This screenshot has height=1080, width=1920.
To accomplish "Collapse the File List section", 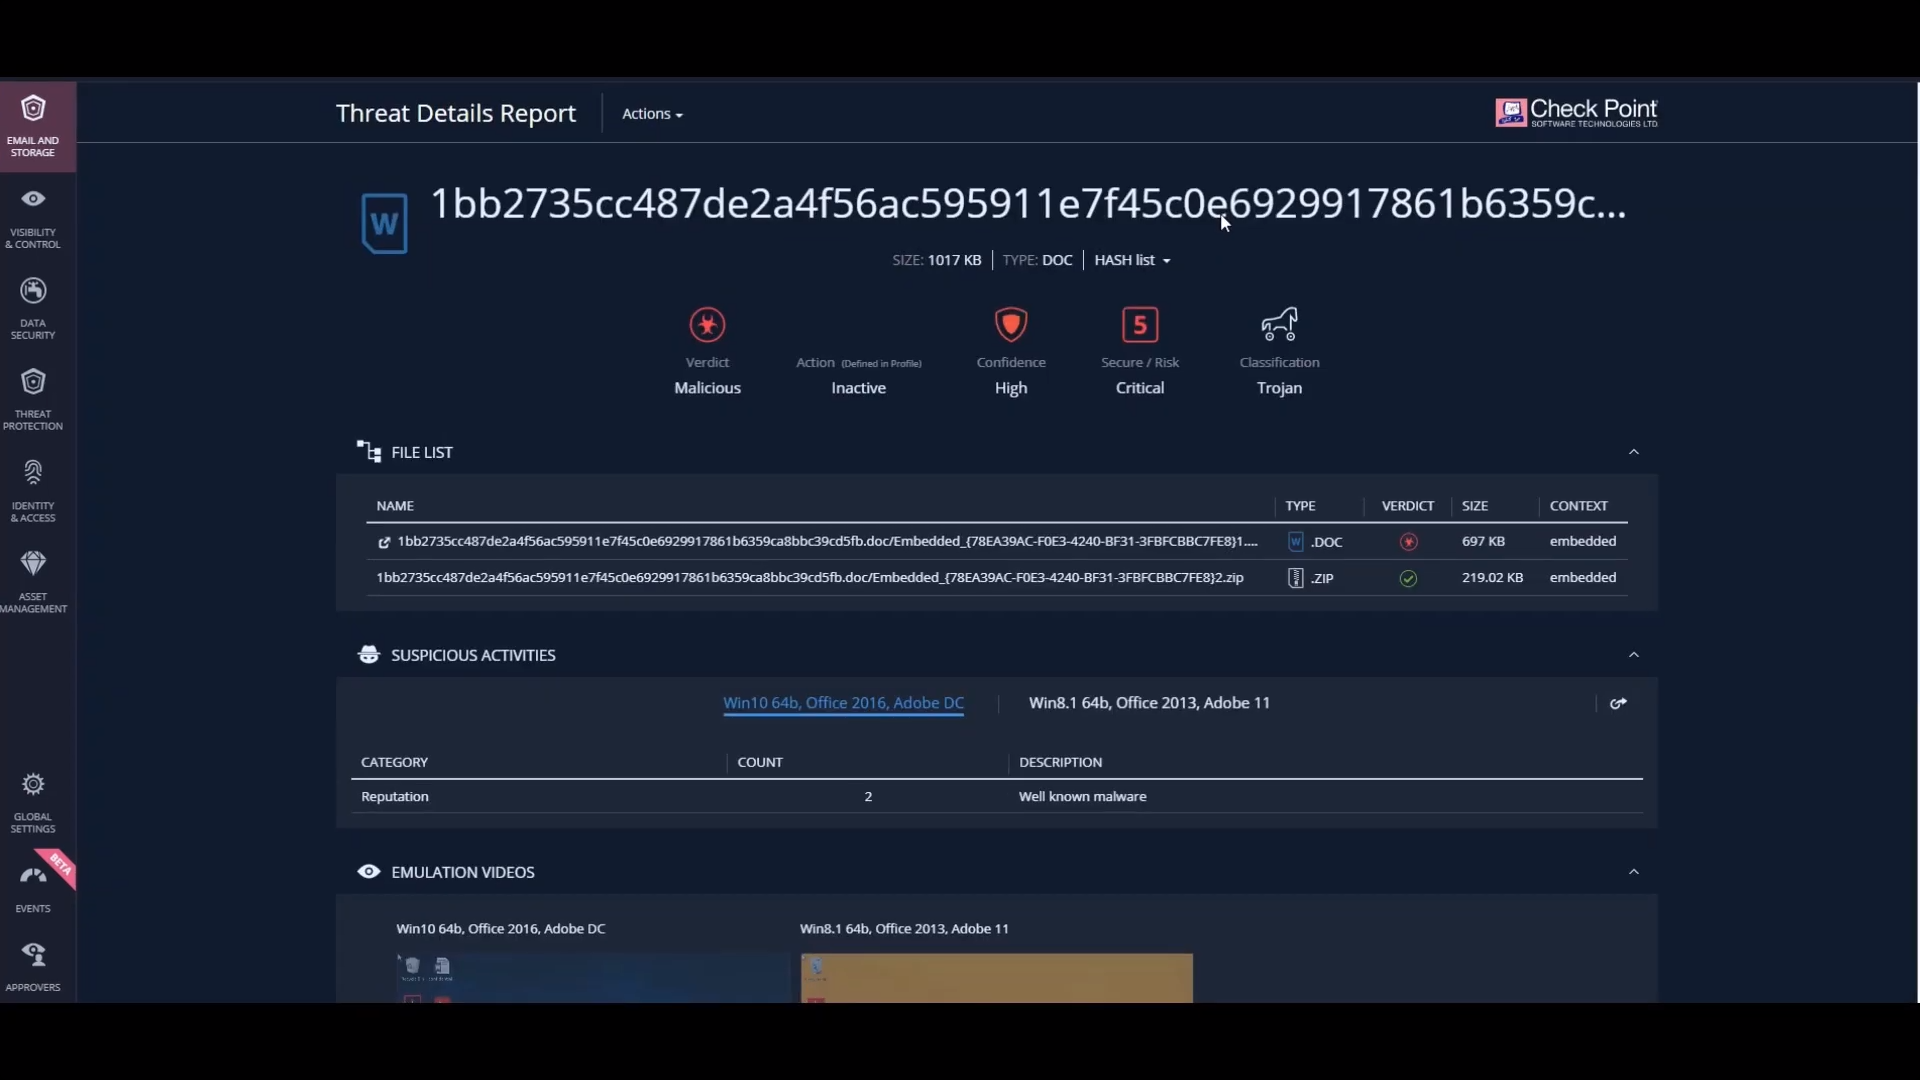I will pos(1634,452).
